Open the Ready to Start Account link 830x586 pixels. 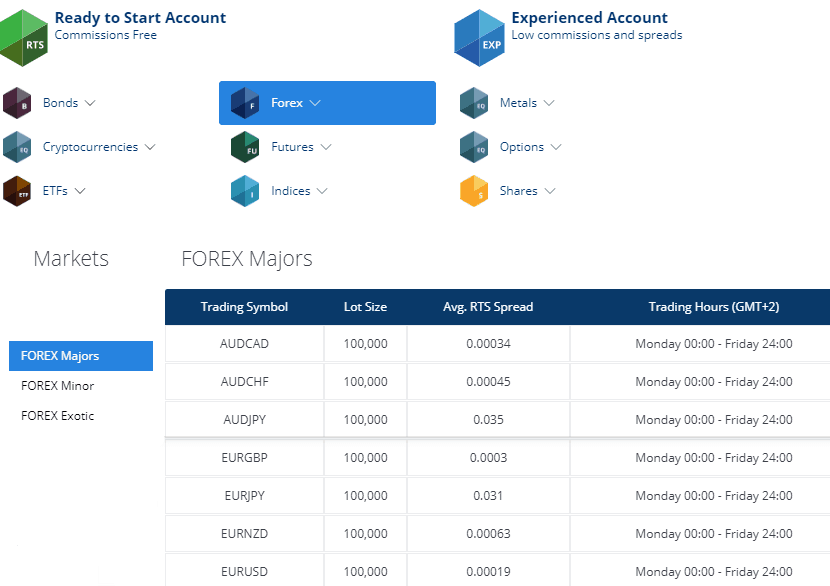140,17
